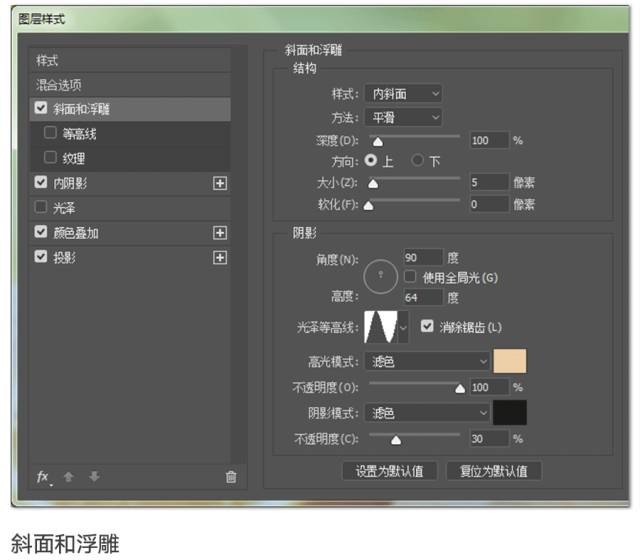Toggle the 颜色叠加 checkbox
Image resolution: width=640 pixels, height=560 pixels.
coord(41,231)
